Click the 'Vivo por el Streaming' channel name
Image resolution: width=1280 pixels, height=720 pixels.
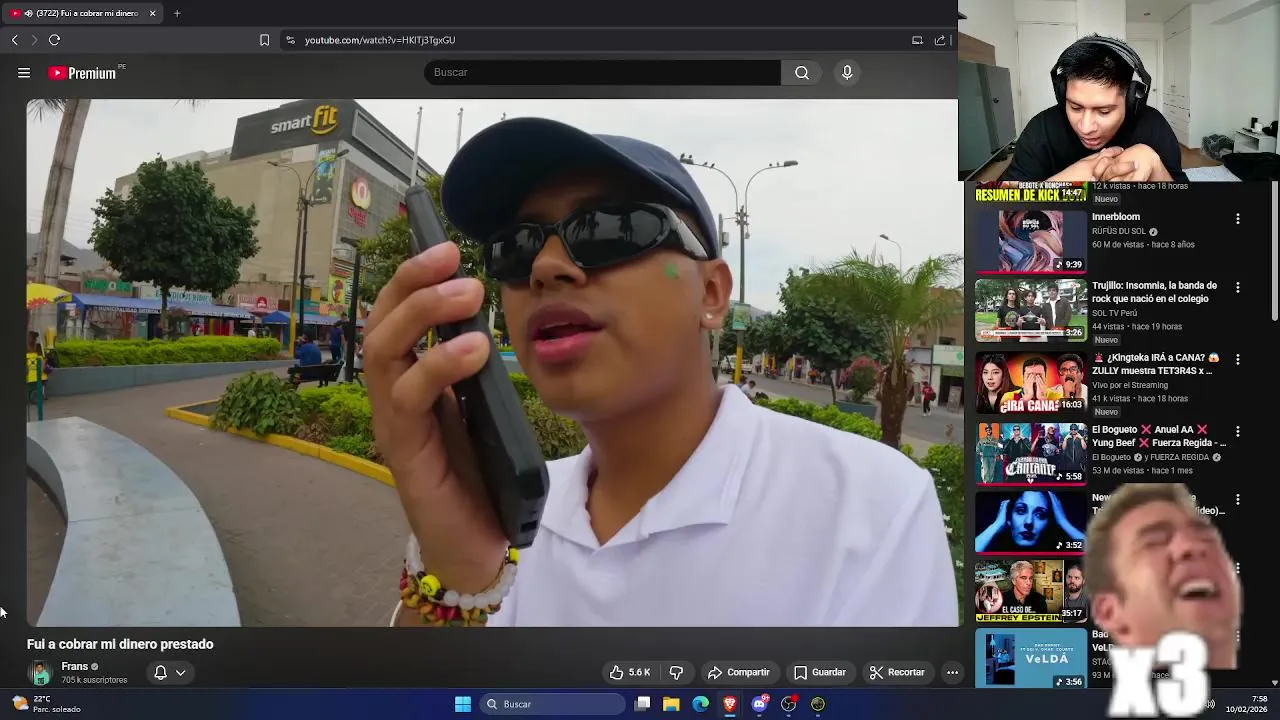[x=1130, y=385]
